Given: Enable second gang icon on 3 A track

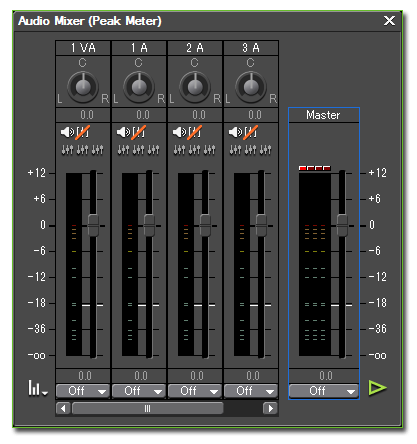Looking at the screenshot, I should tap(250, 150).
